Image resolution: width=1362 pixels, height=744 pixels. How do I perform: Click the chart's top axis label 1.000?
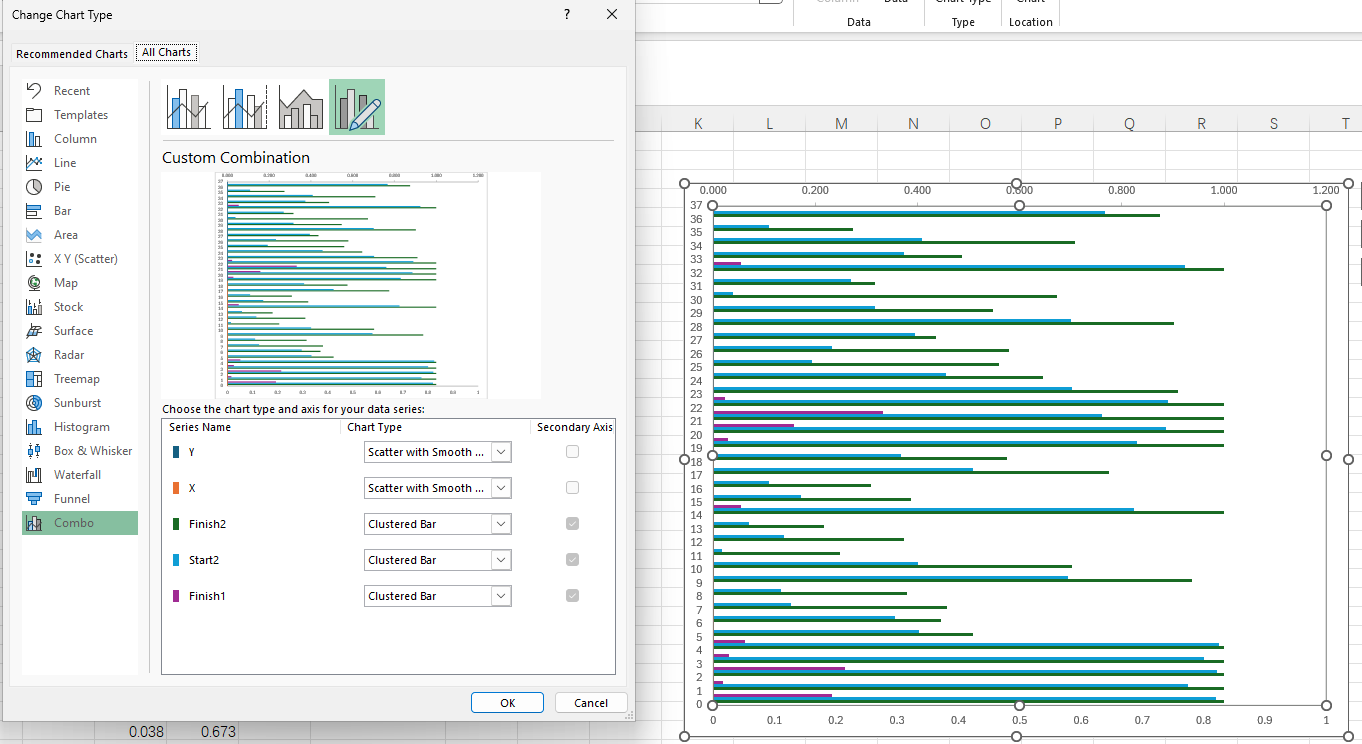[x=1223, y=190]
